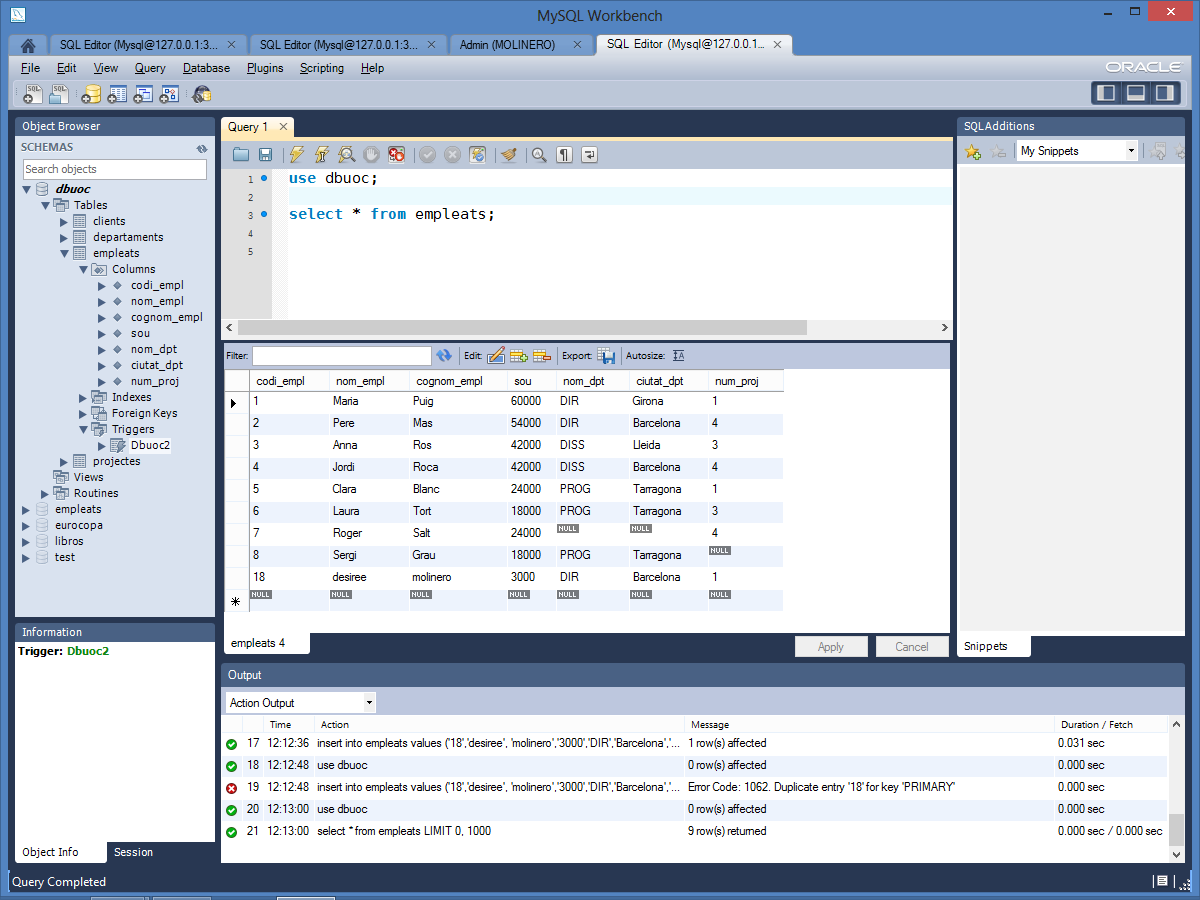Screen dimensions: 1200x900
Task: Open the Home tab icon
Action: [28, 45]
